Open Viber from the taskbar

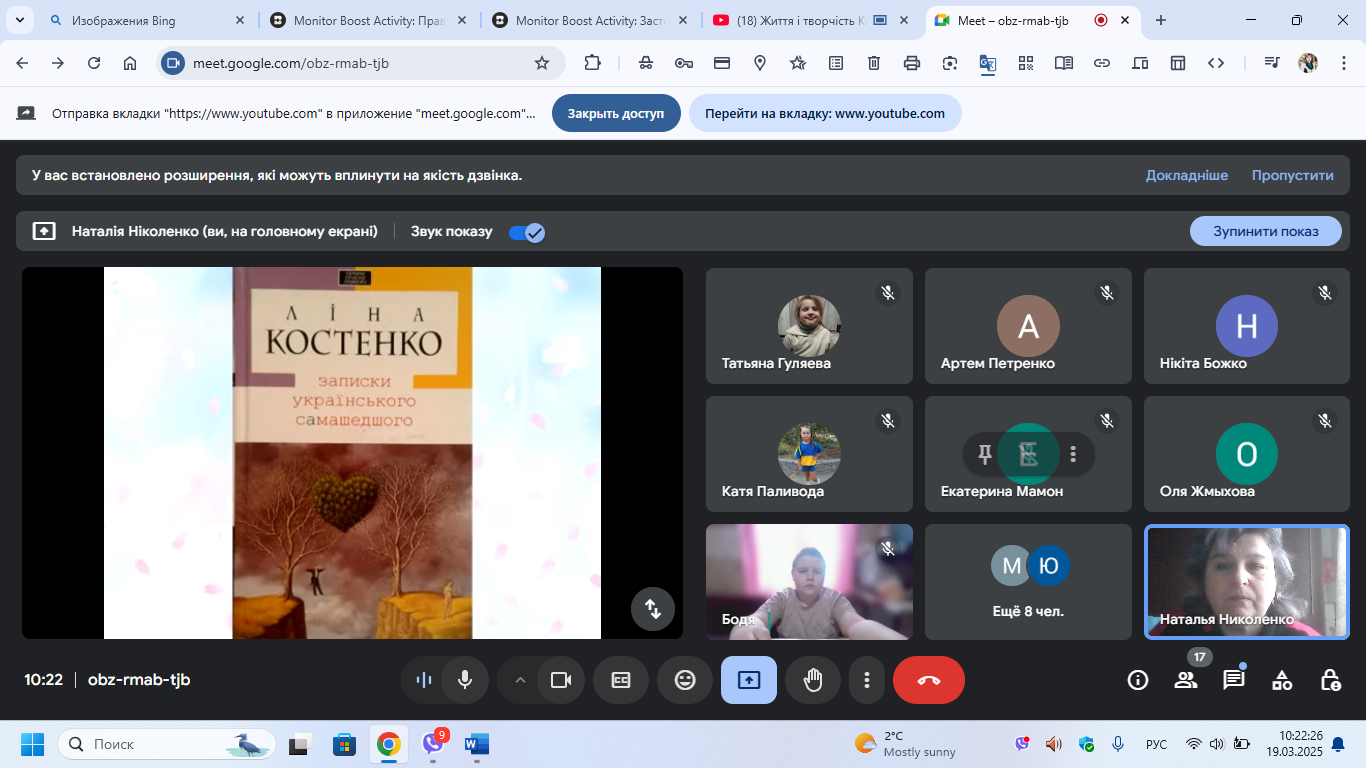(x=433, y=744)
